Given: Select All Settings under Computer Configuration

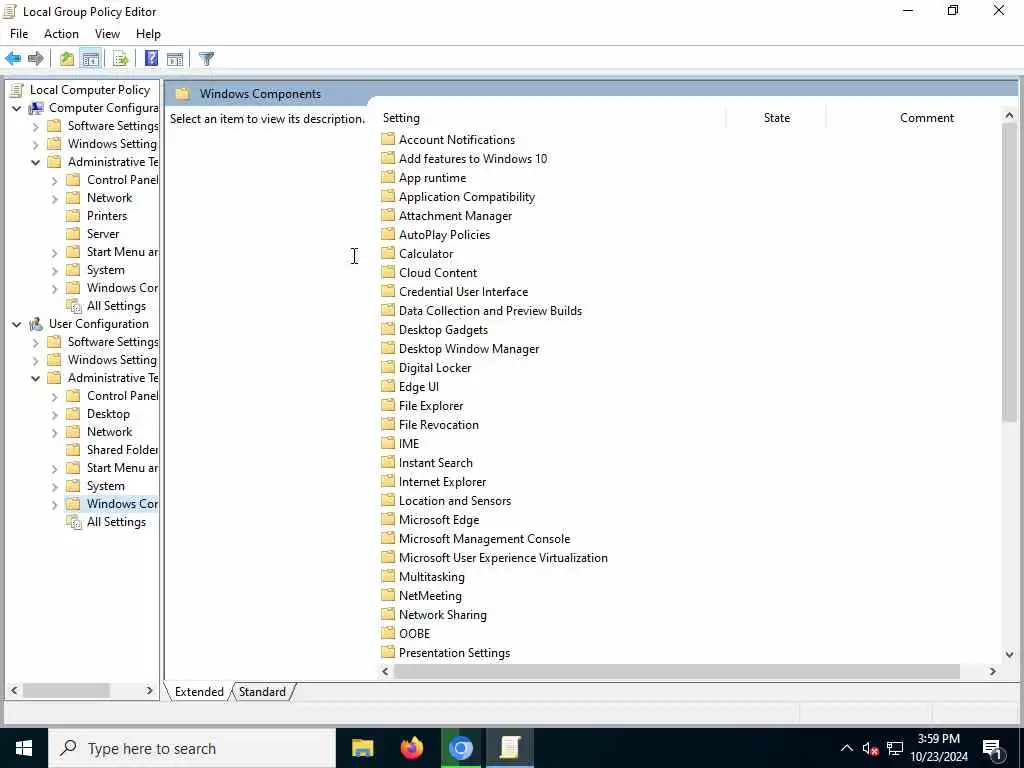Looking at the screenshot, I should (x=116, y=306).
